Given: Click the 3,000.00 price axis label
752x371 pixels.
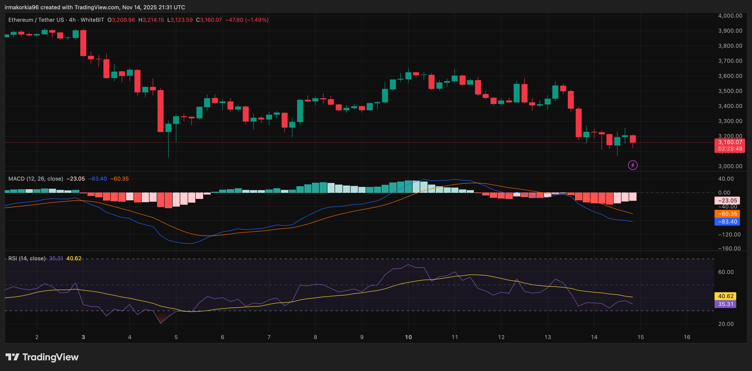Looking at the screenshot, I should pyautogui.click(x=731, y=166).
